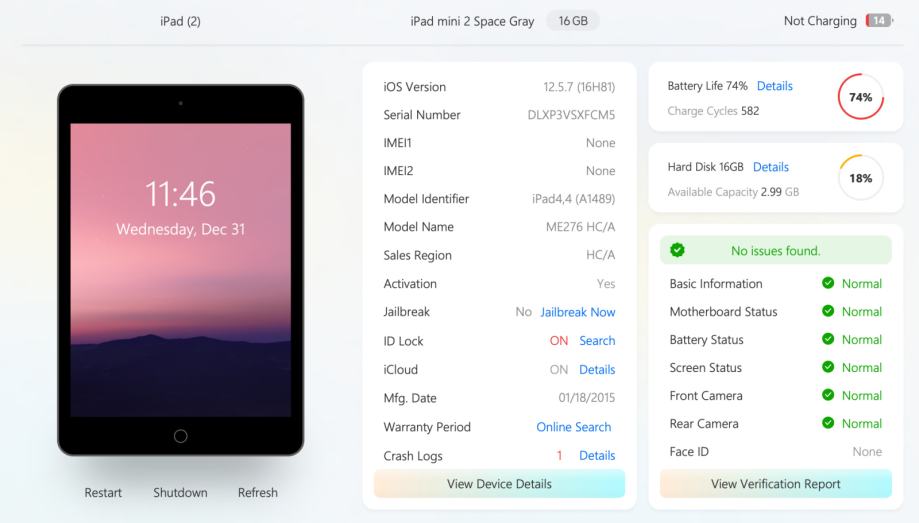Image resolution: width=919 pixels, height=523 pixels.
Task: Open View Verification Report
Action: [x=775, y=484]
